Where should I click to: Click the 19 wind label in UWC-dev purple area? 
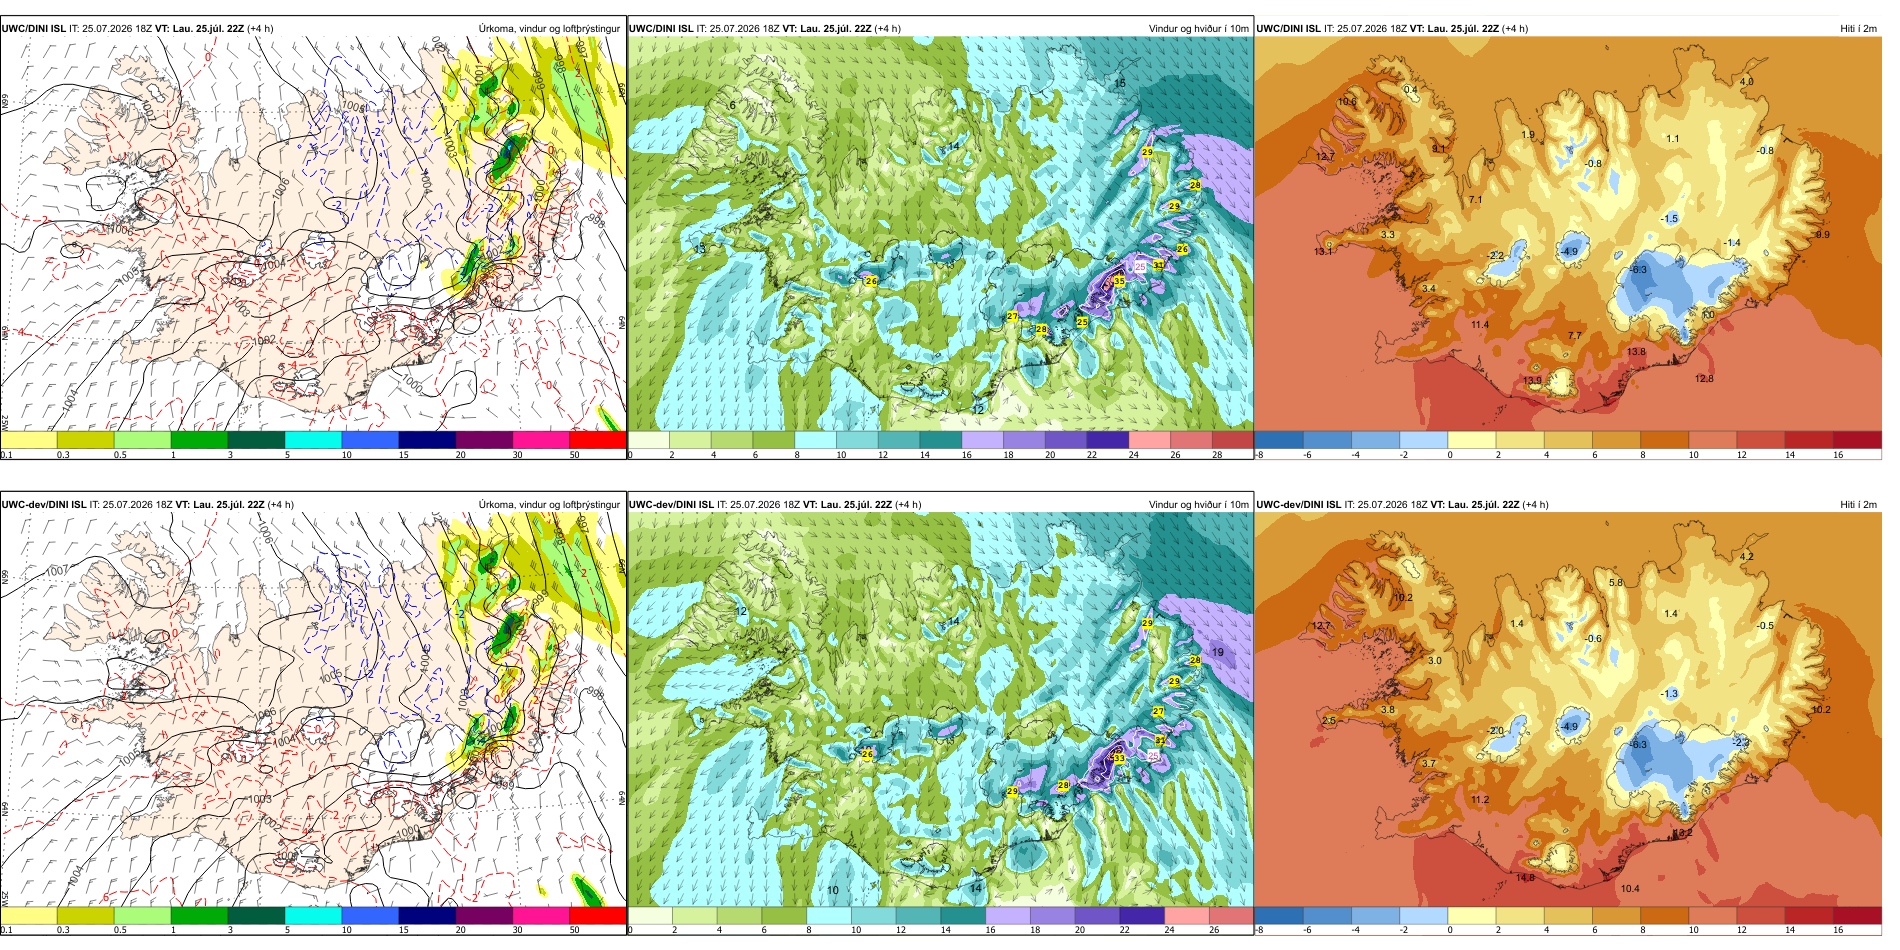pyautogui.click(x=1218, y=652)
